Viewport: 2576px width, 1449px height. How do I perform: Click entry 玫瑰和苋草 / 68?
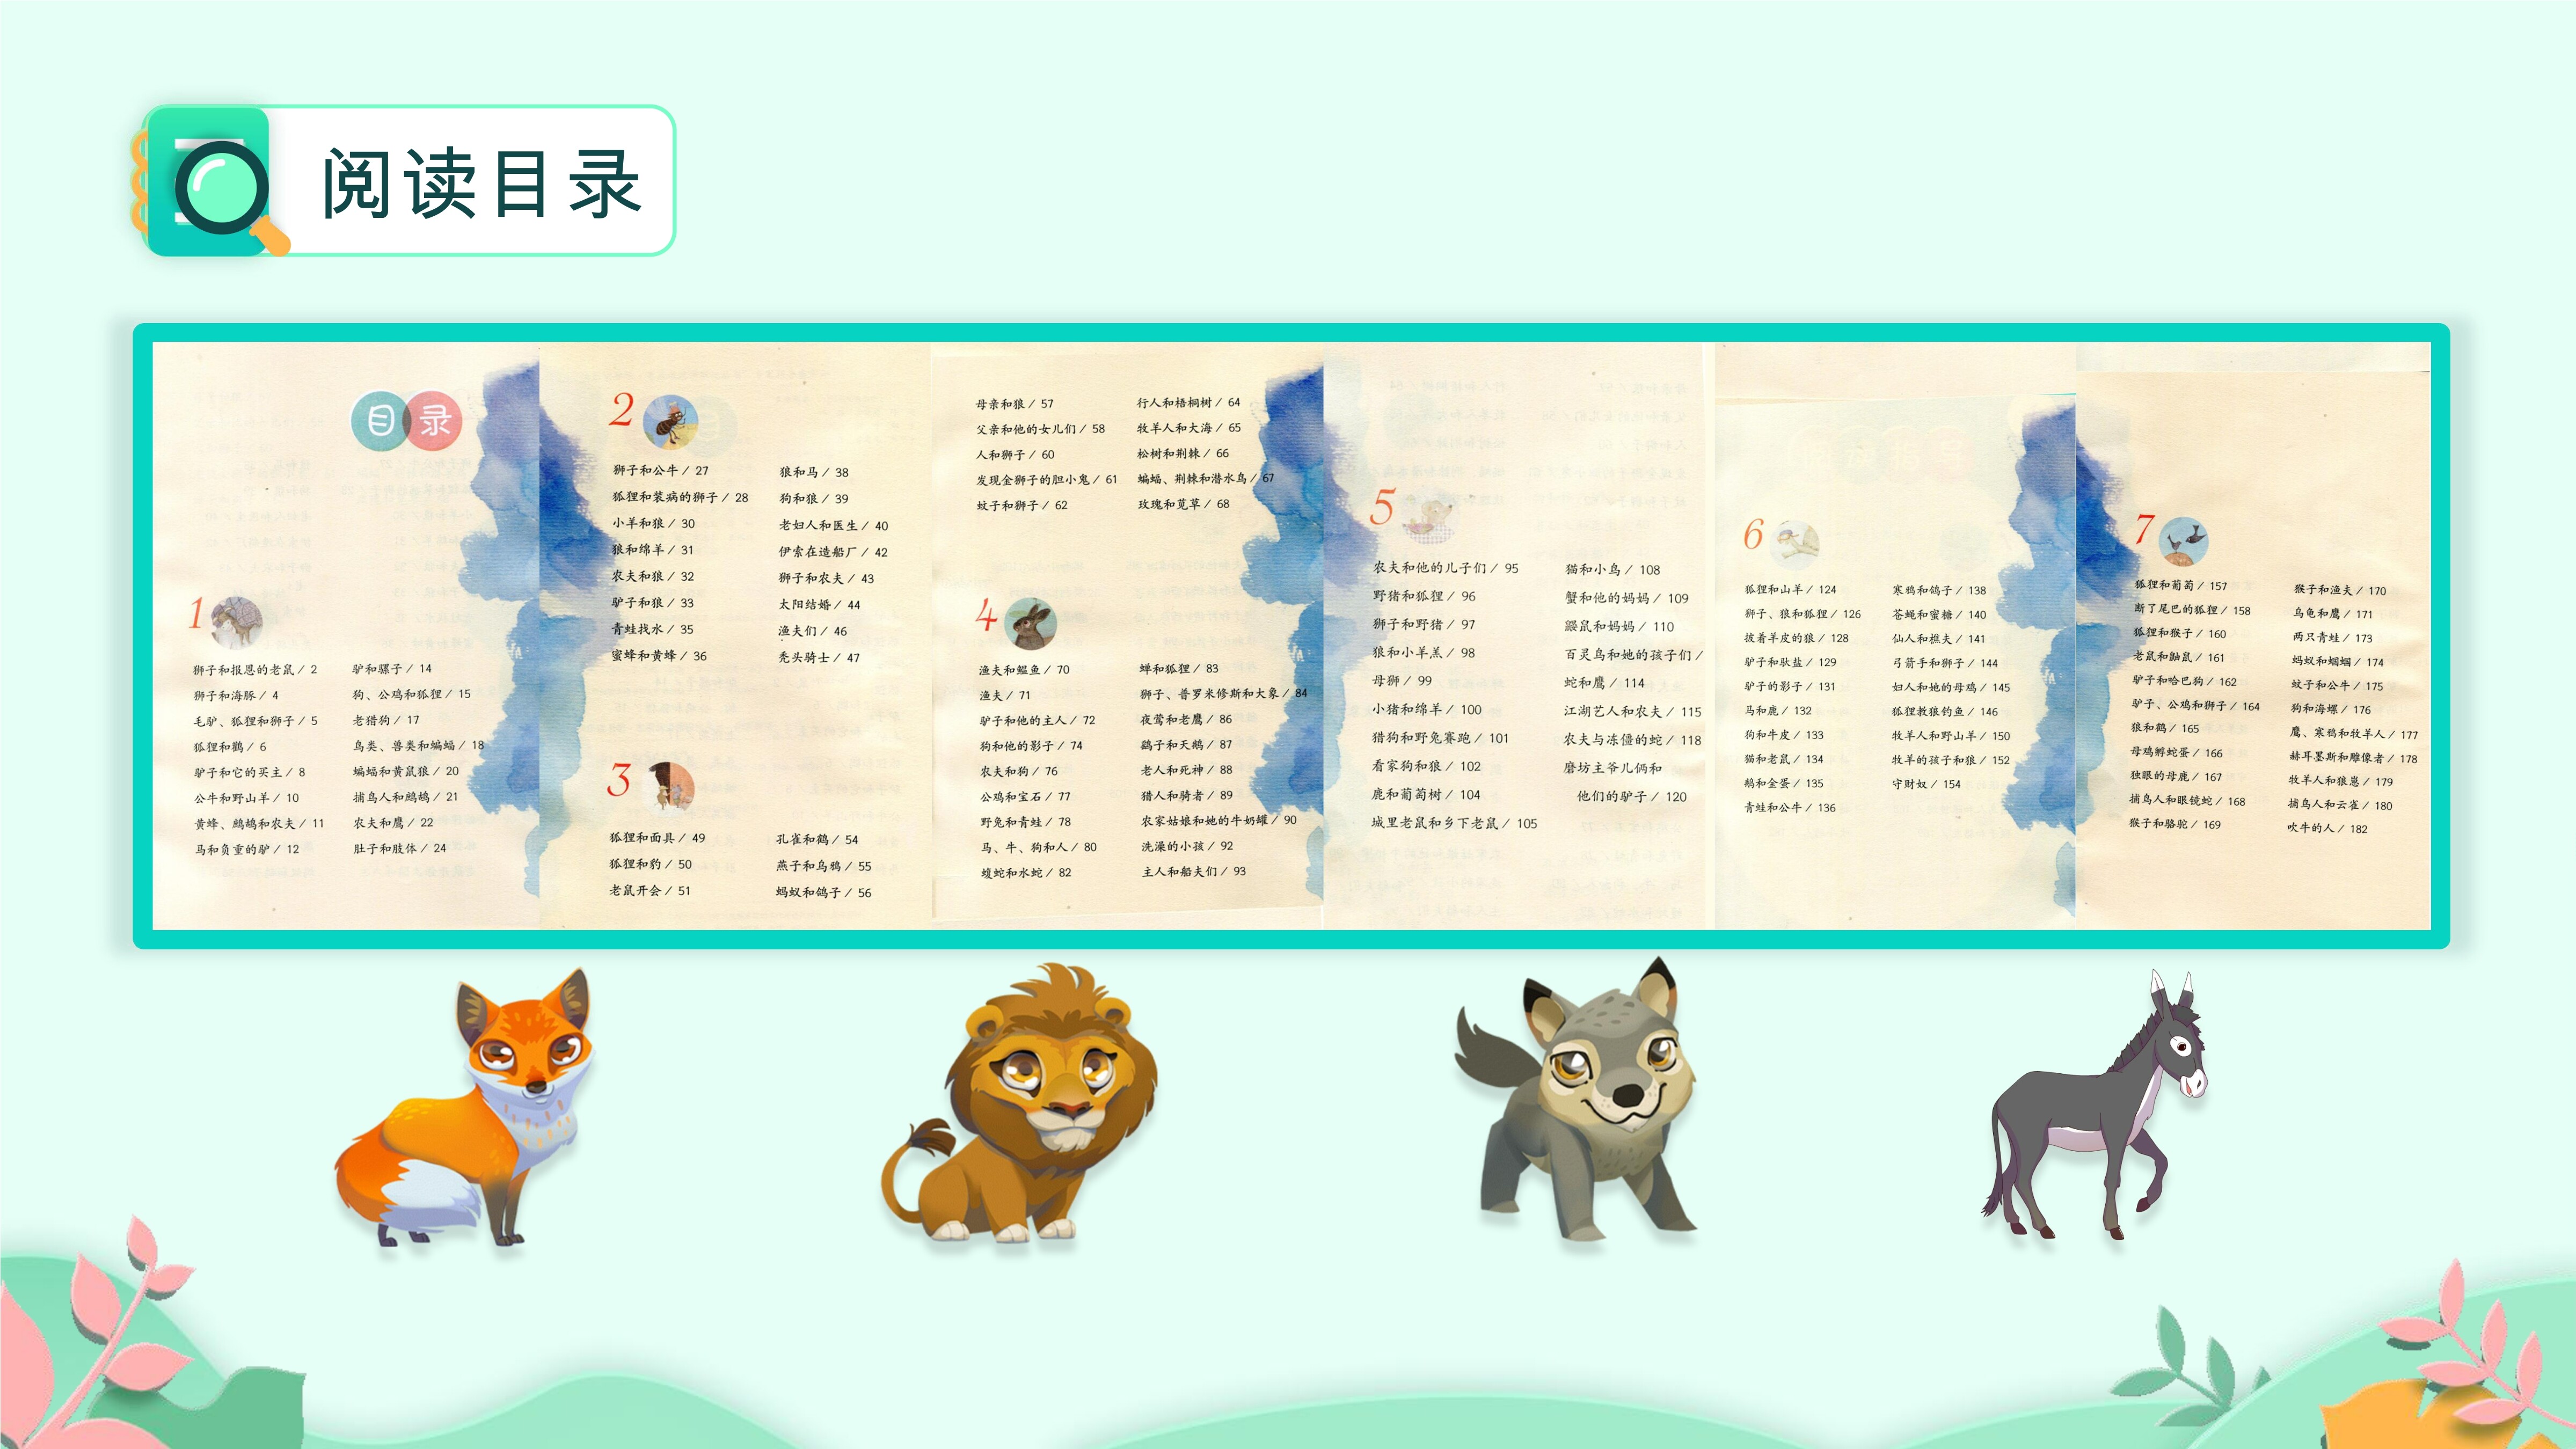pos(1184,504)
